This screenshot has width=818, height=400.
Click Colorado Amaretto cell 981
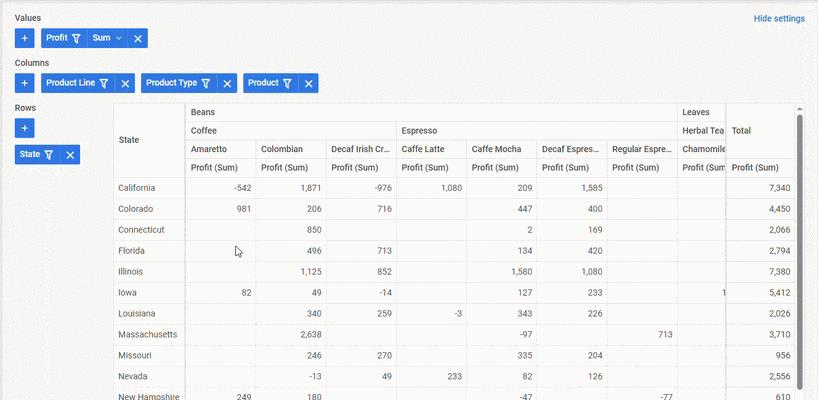pos(220,209)
